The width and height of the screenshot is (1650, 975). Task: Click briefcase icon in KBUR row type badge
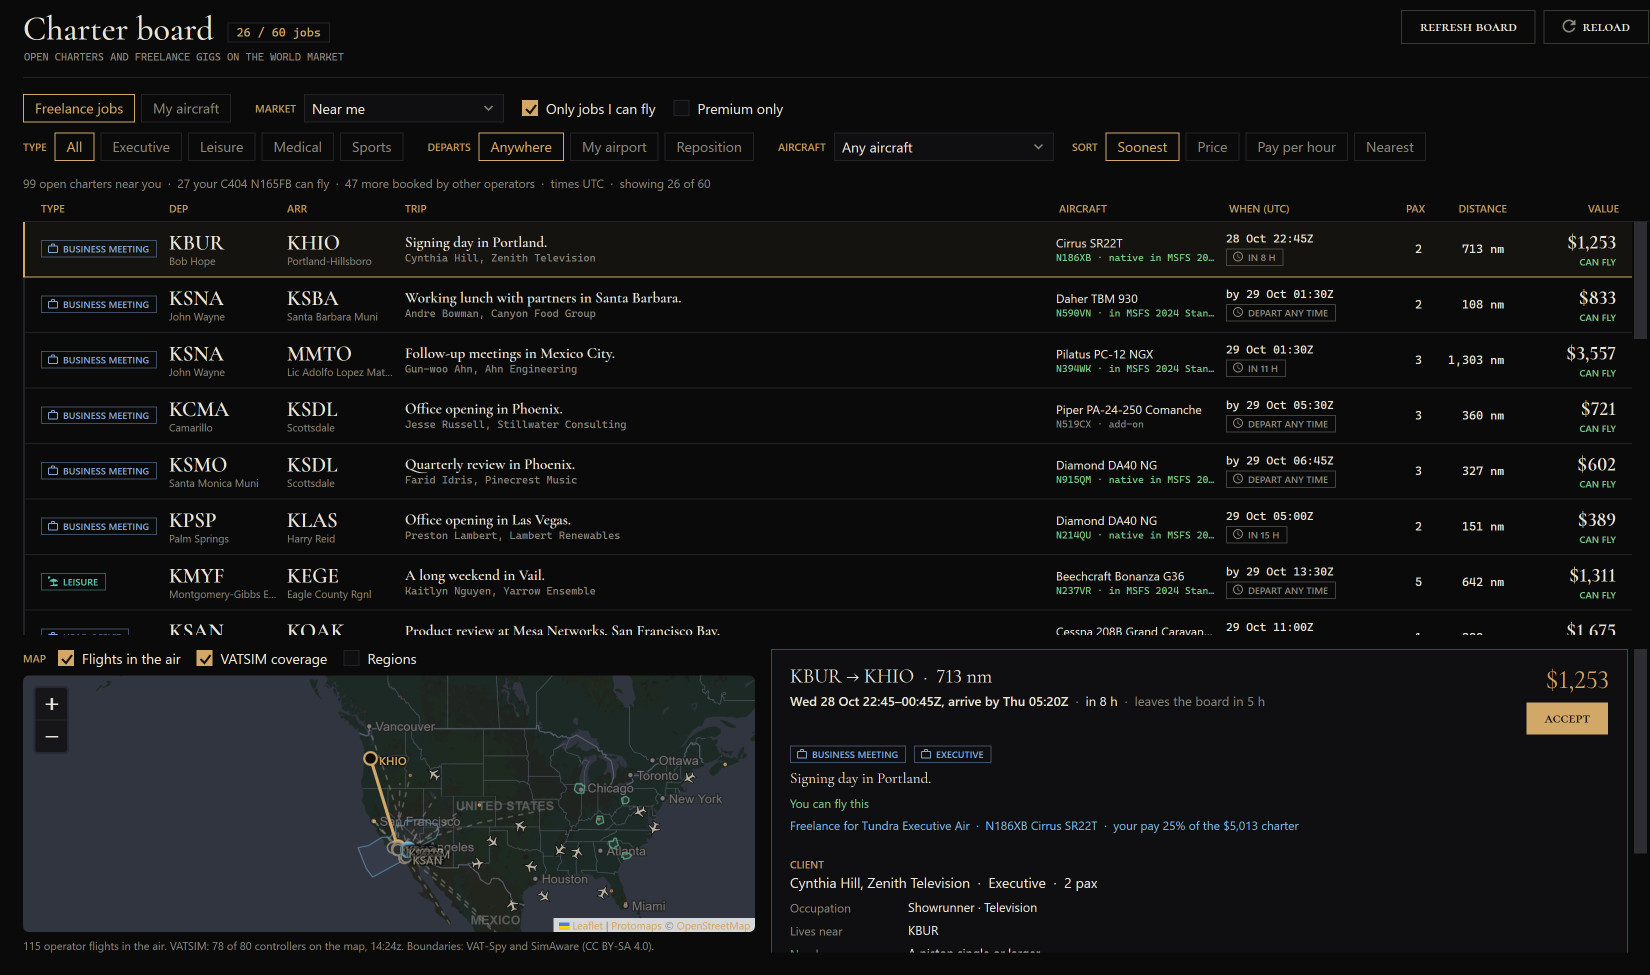tap(53, 249)
